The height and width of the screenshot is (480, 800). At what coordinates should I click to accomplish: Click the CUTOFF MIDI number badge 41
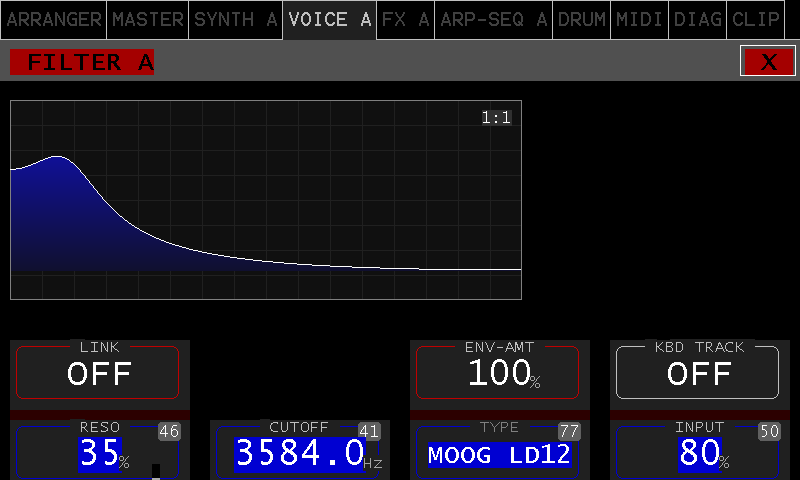pyautogui.click(x=369, y=432)
